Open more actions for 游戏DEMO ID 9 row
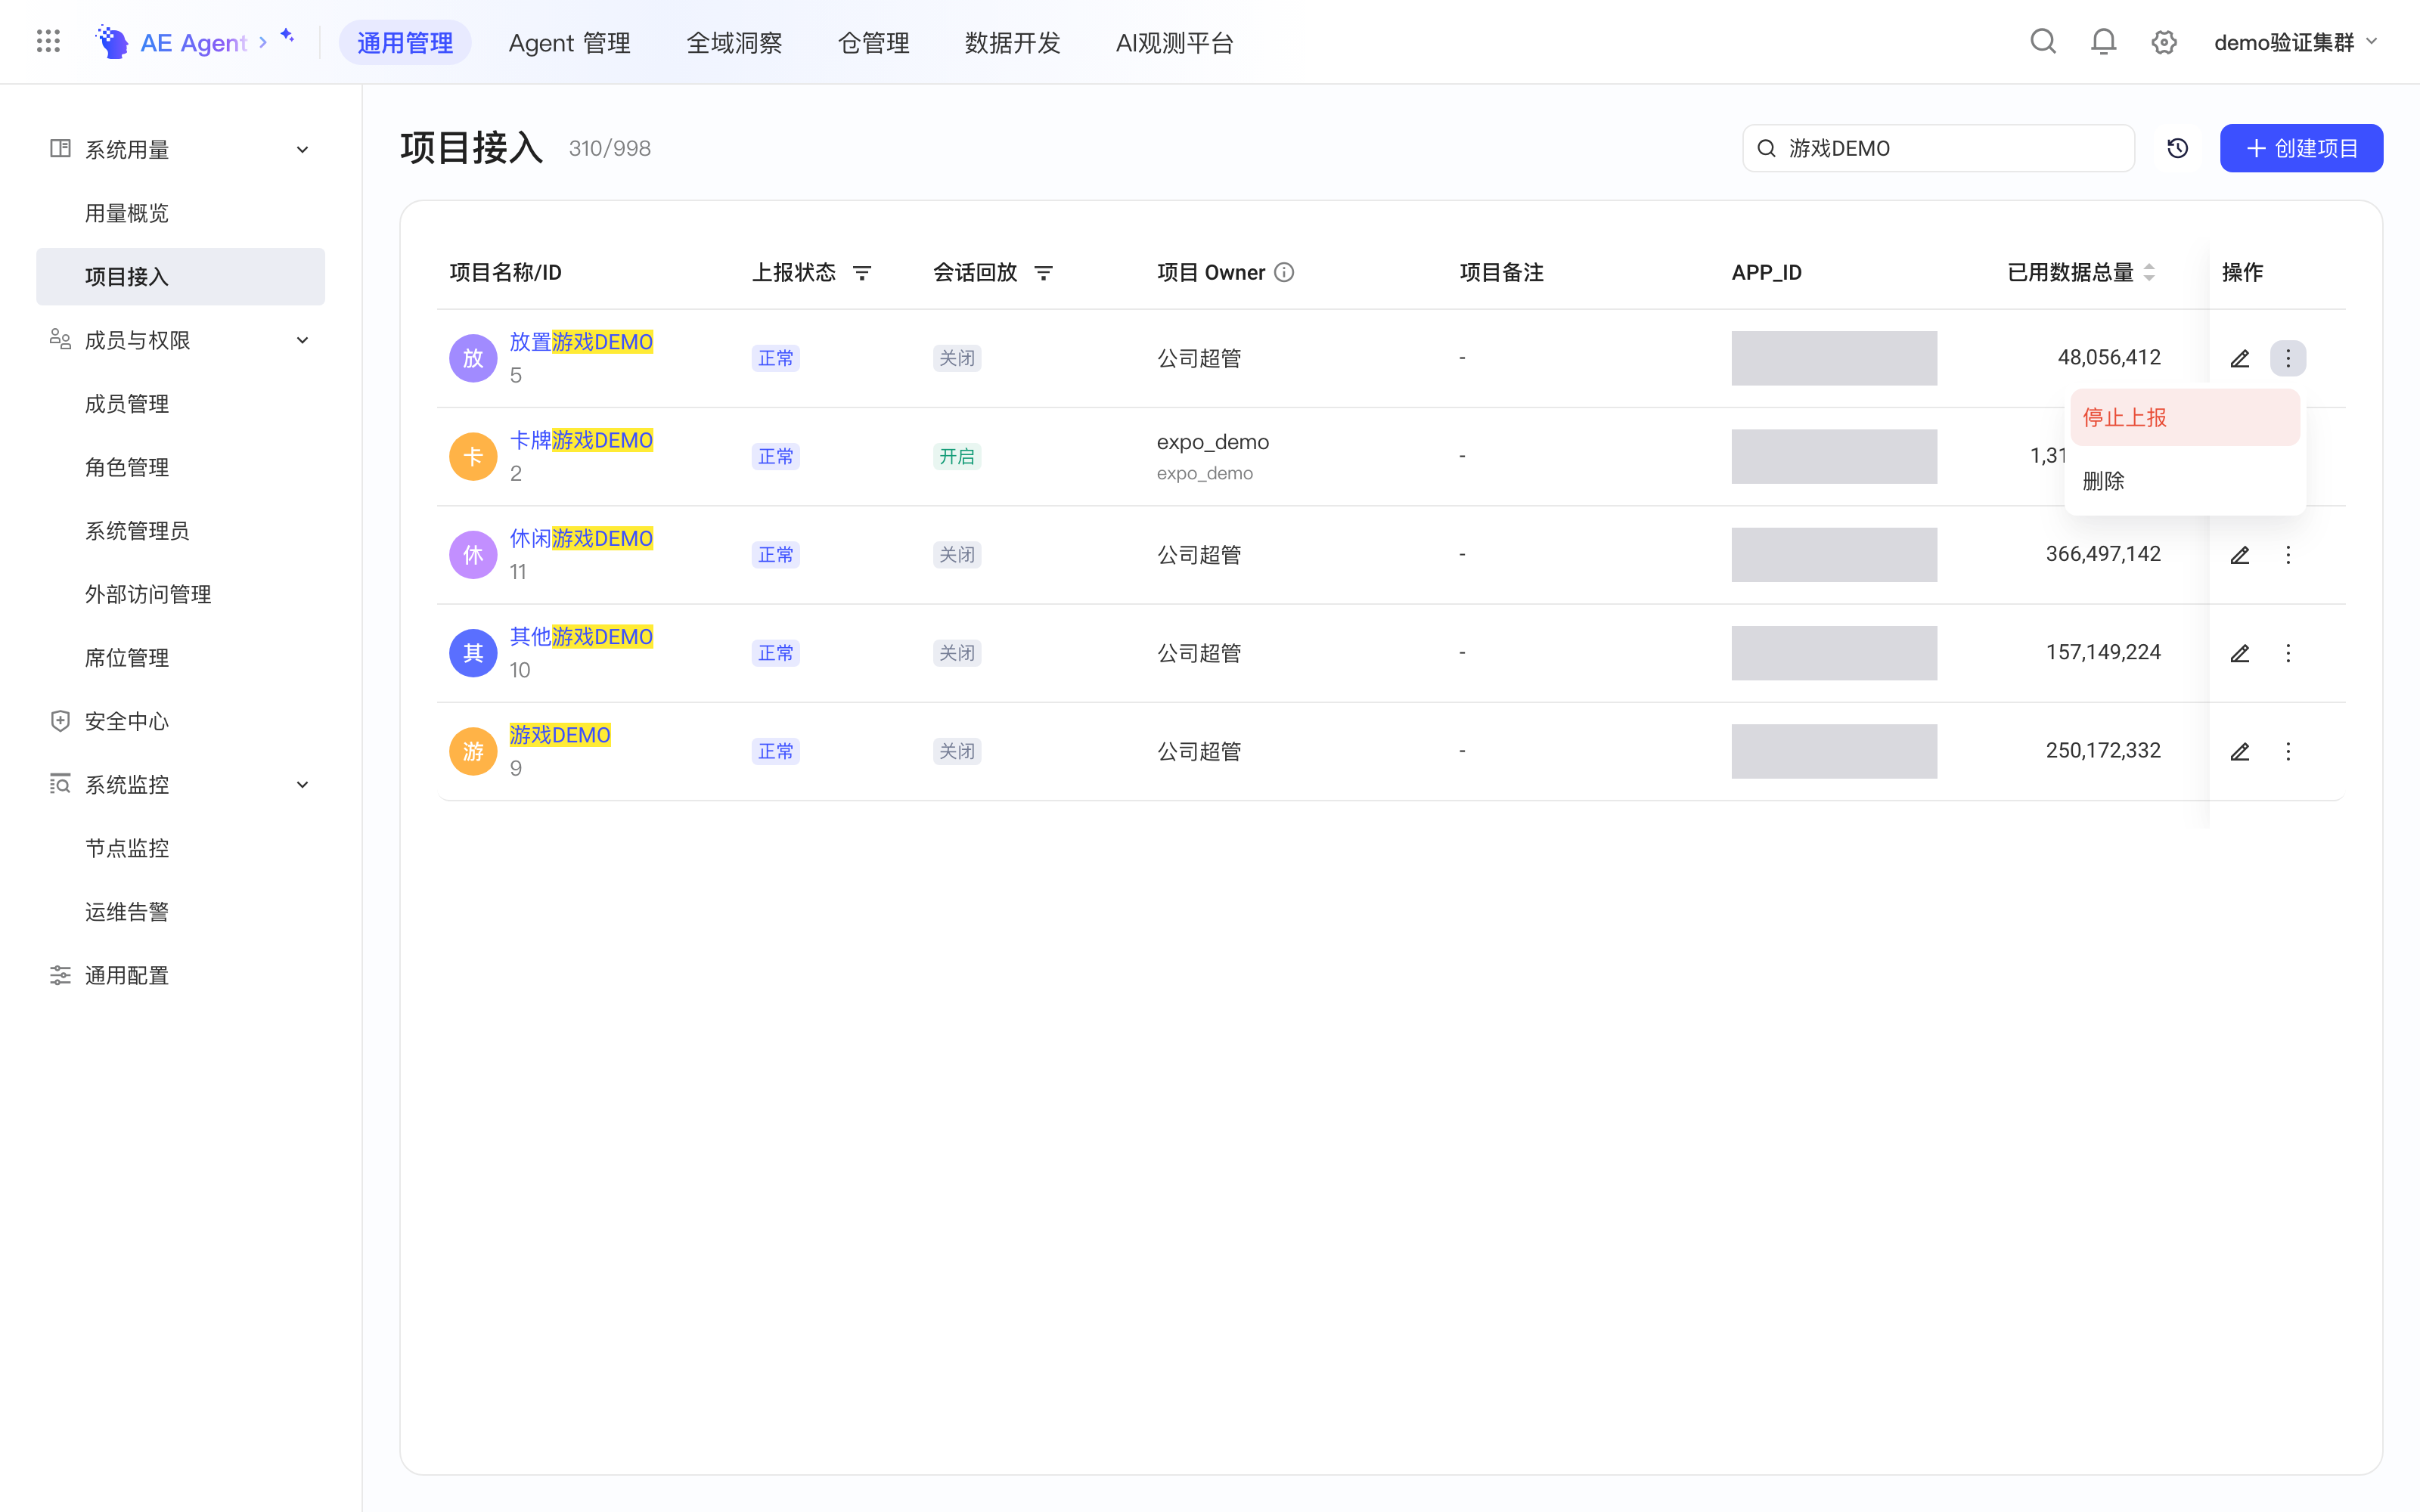 point(2288,751)
